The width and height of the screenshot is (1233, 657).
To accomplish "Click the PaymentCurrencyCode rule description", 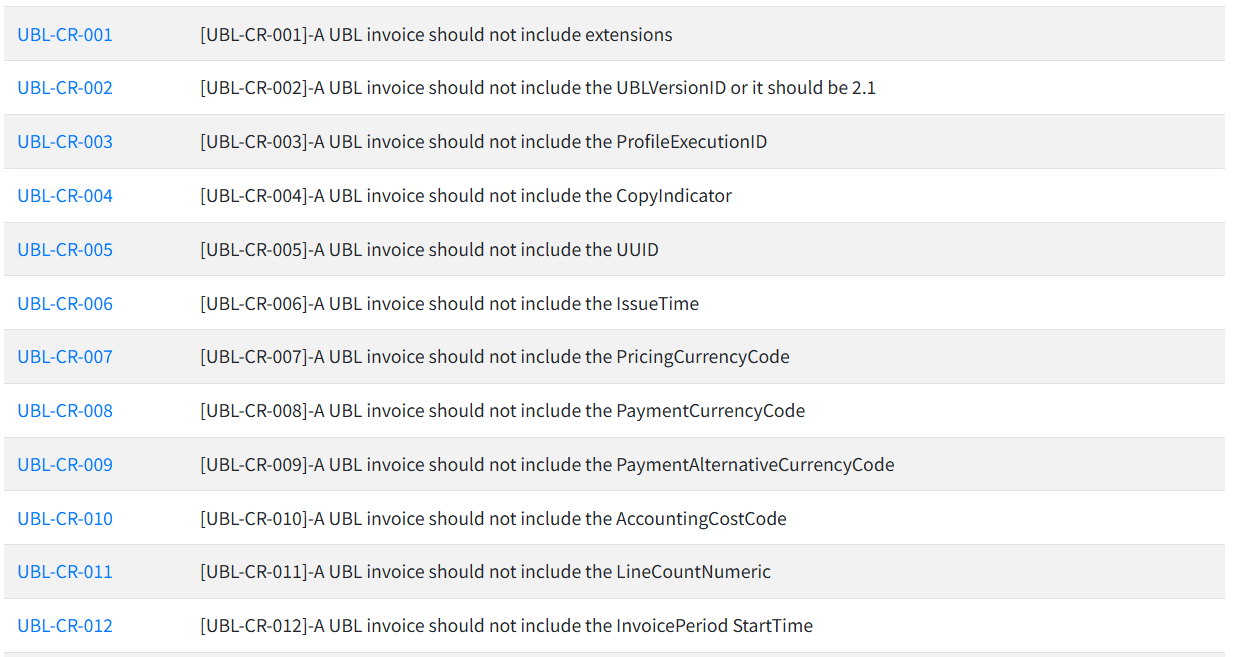I will (x=503, y=411).
